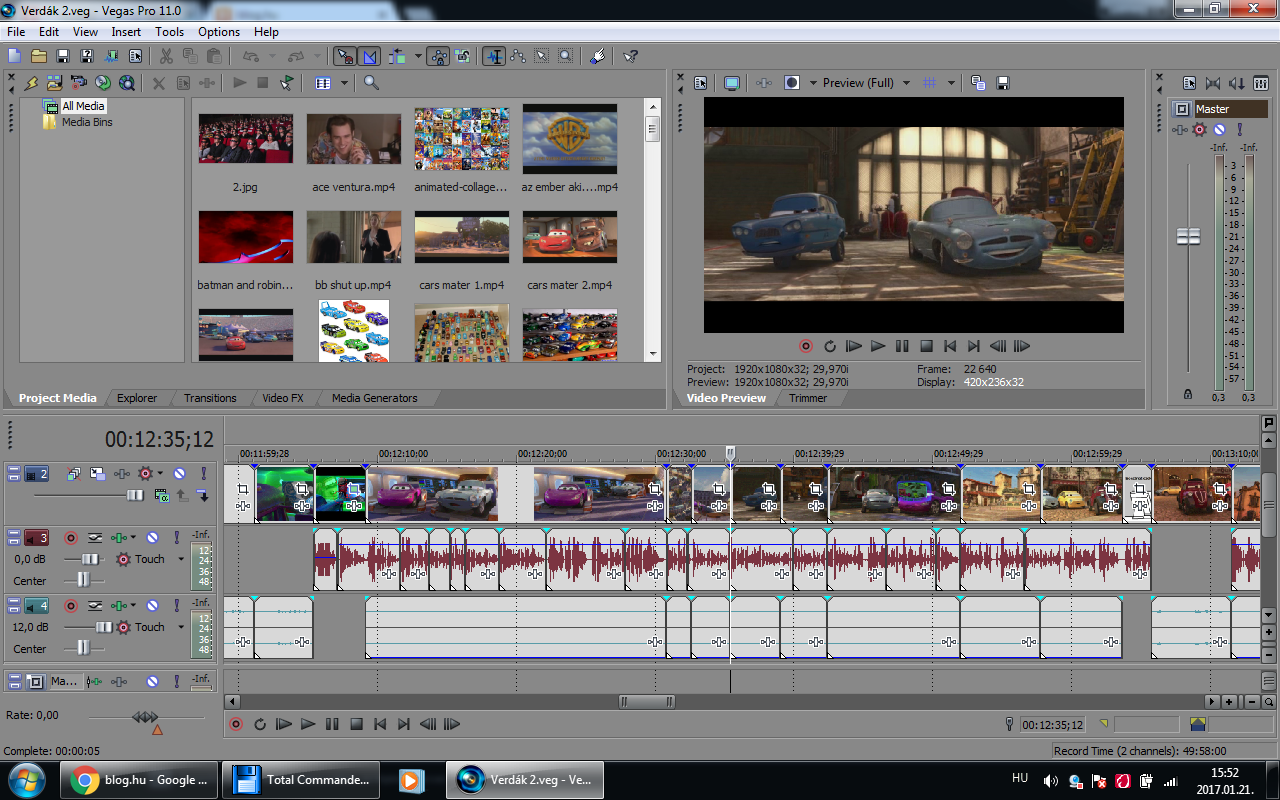Select the cars mater 2.mp4 thumbnail

[570, 237]
